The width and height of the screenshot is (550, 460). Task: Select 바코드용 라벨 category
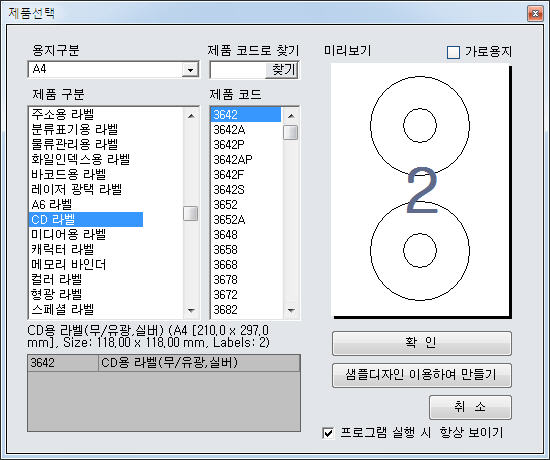click(68, 174)
